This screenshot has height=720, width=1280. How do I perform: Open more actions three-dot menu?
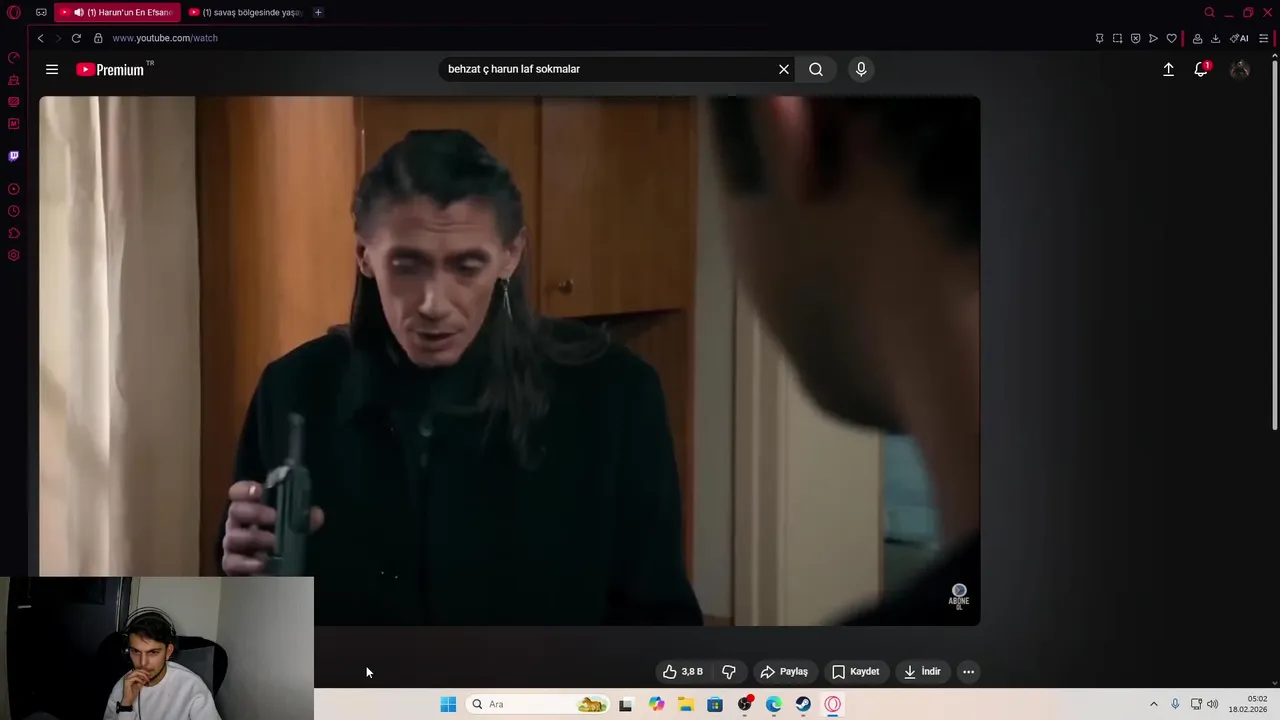968,672
